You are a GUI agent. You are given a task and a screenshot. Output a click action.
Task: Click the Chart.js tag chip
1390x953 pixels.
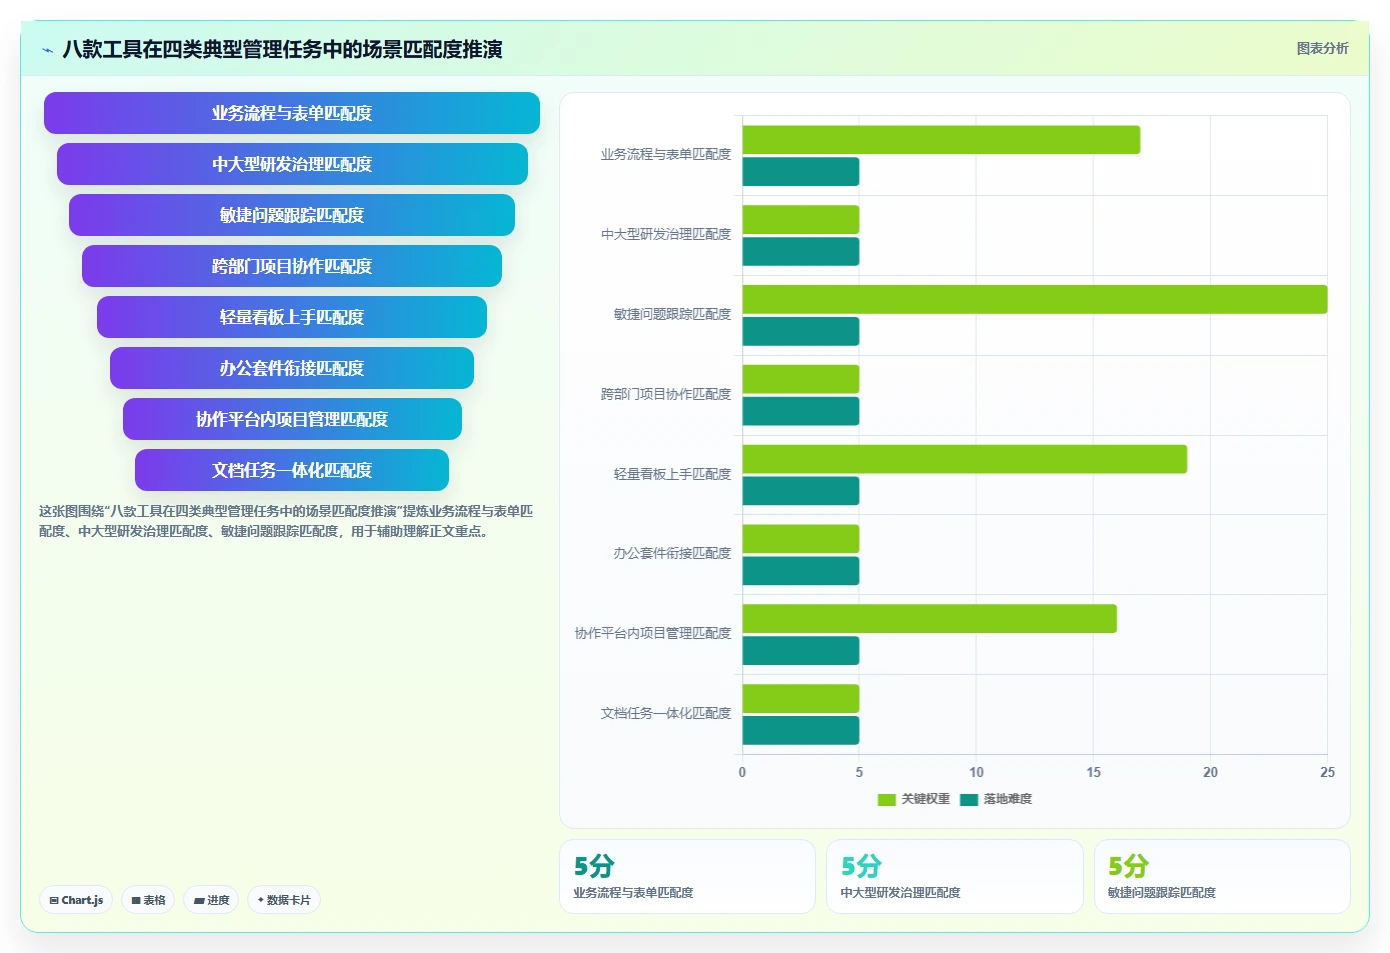(x=76, y=900)
